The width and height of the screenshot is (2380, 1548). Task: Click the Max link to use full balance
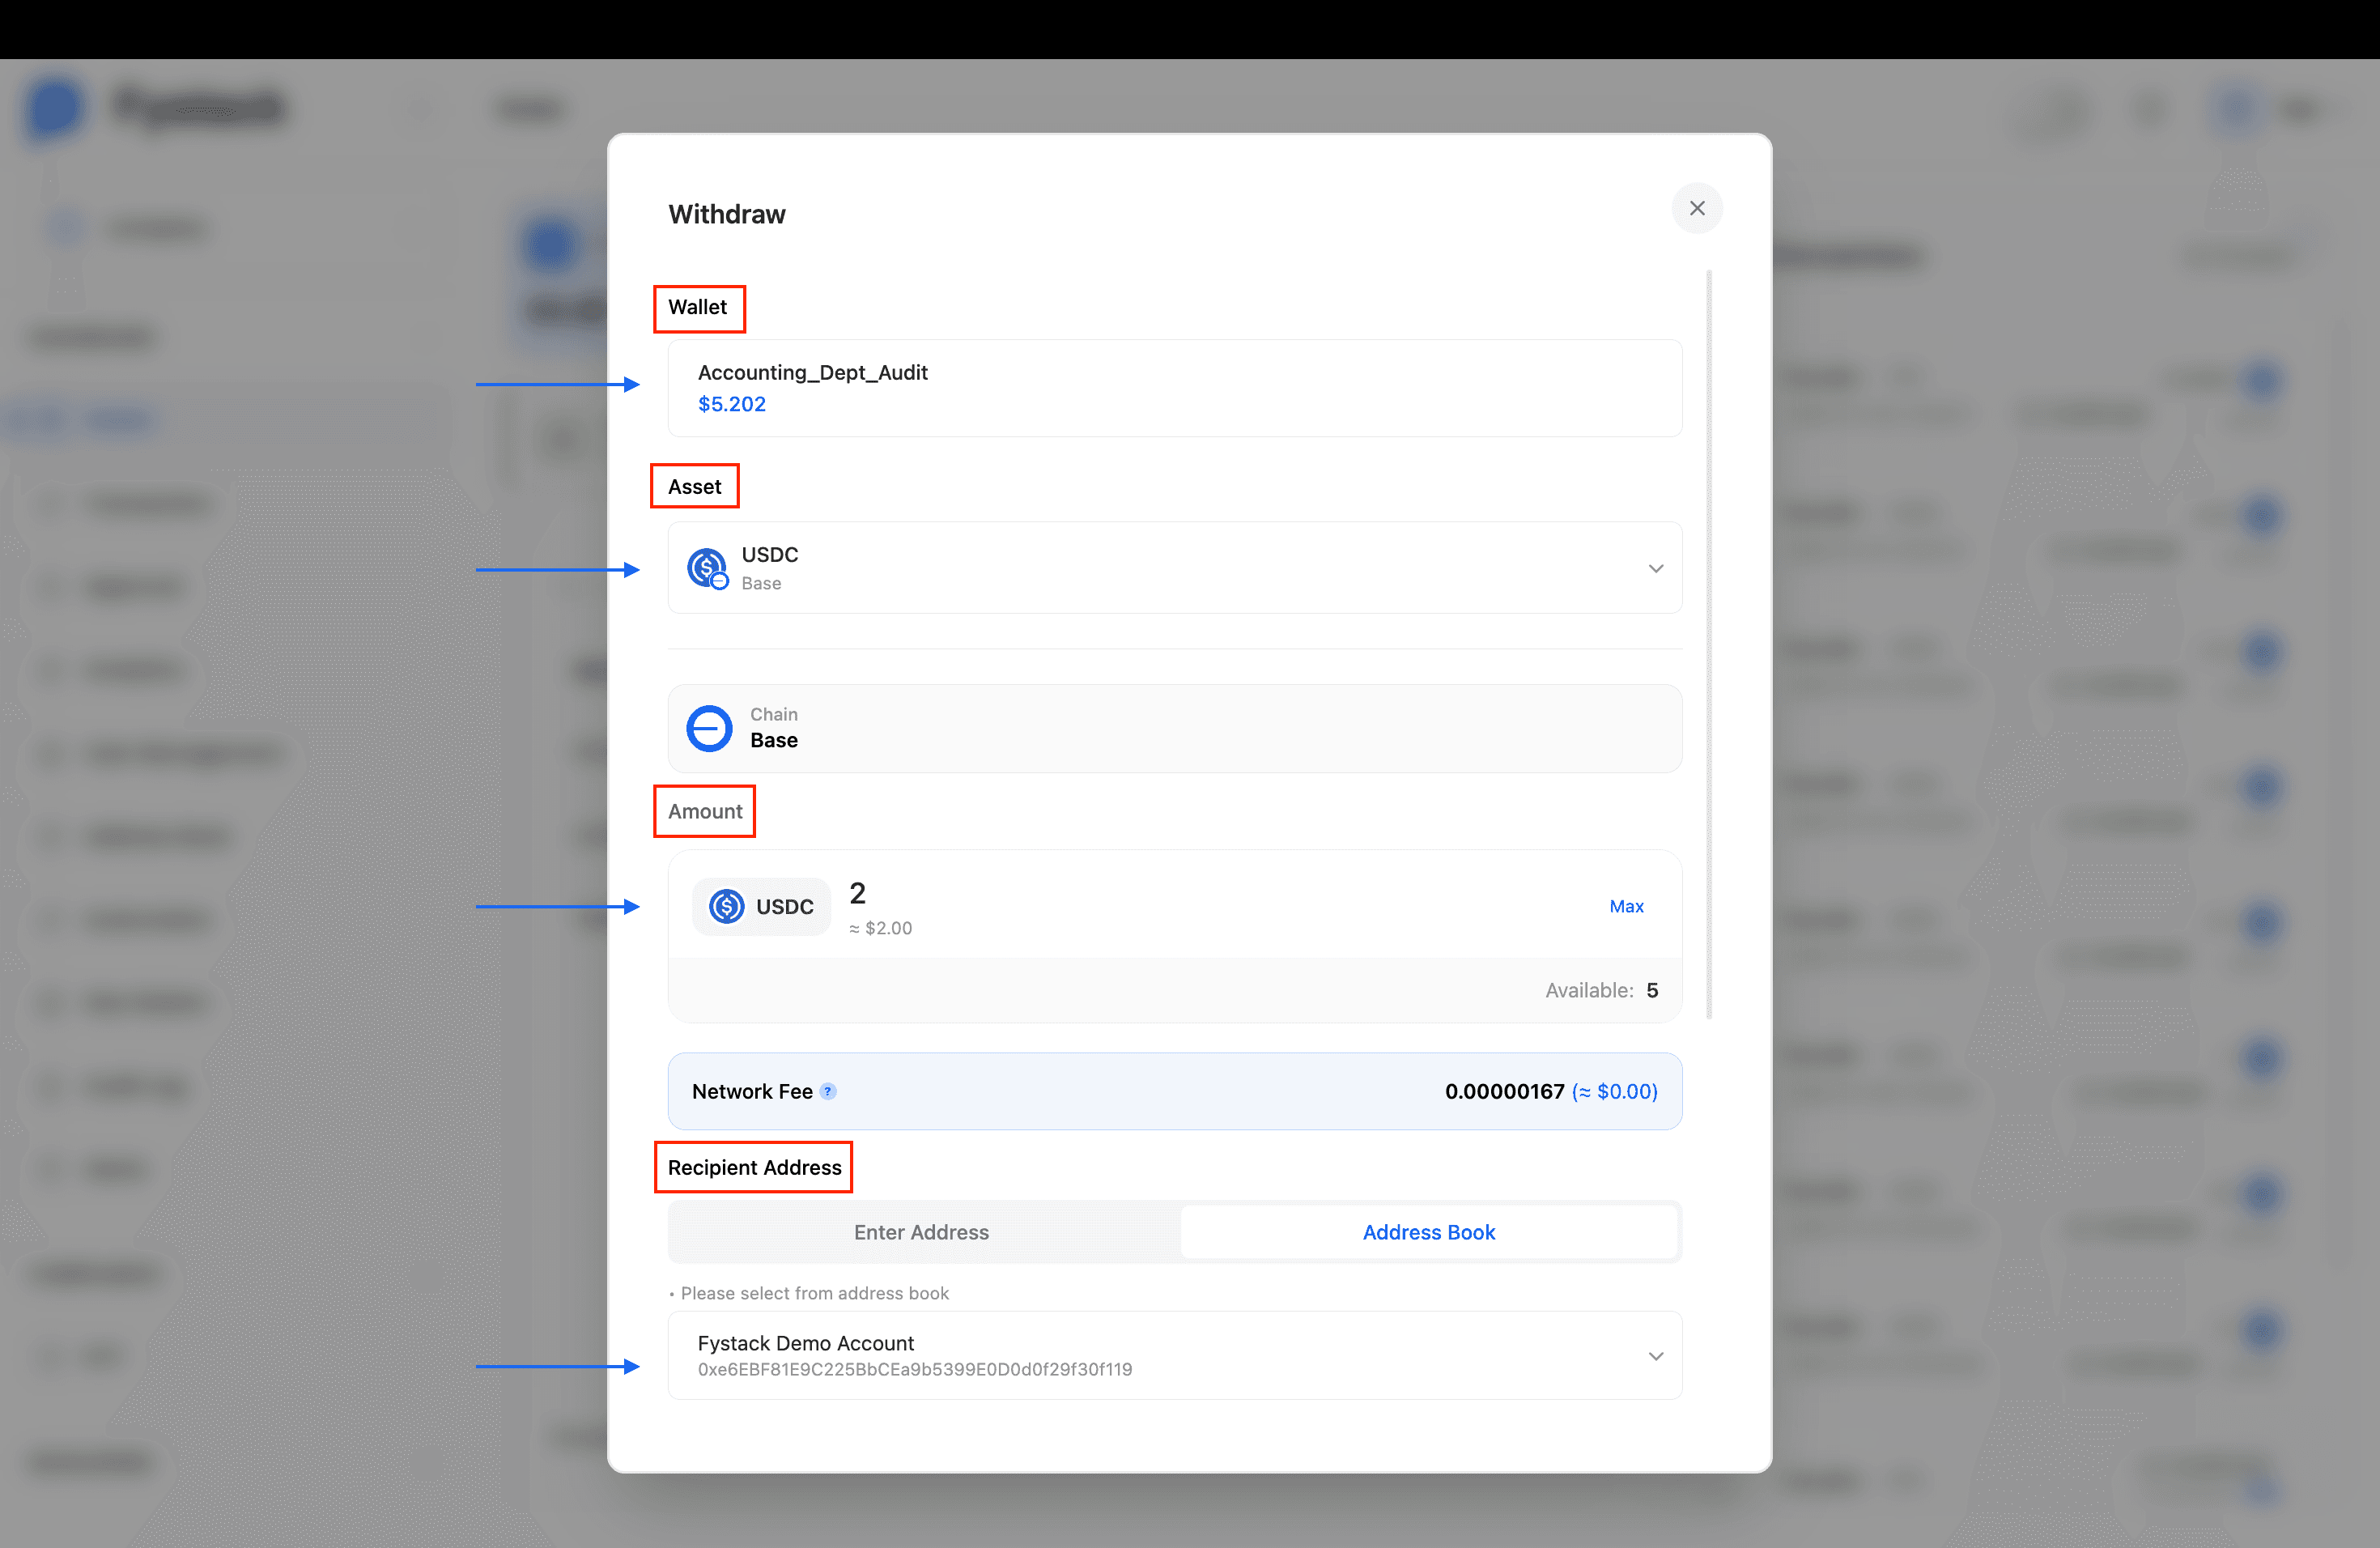pos(1626,906)
